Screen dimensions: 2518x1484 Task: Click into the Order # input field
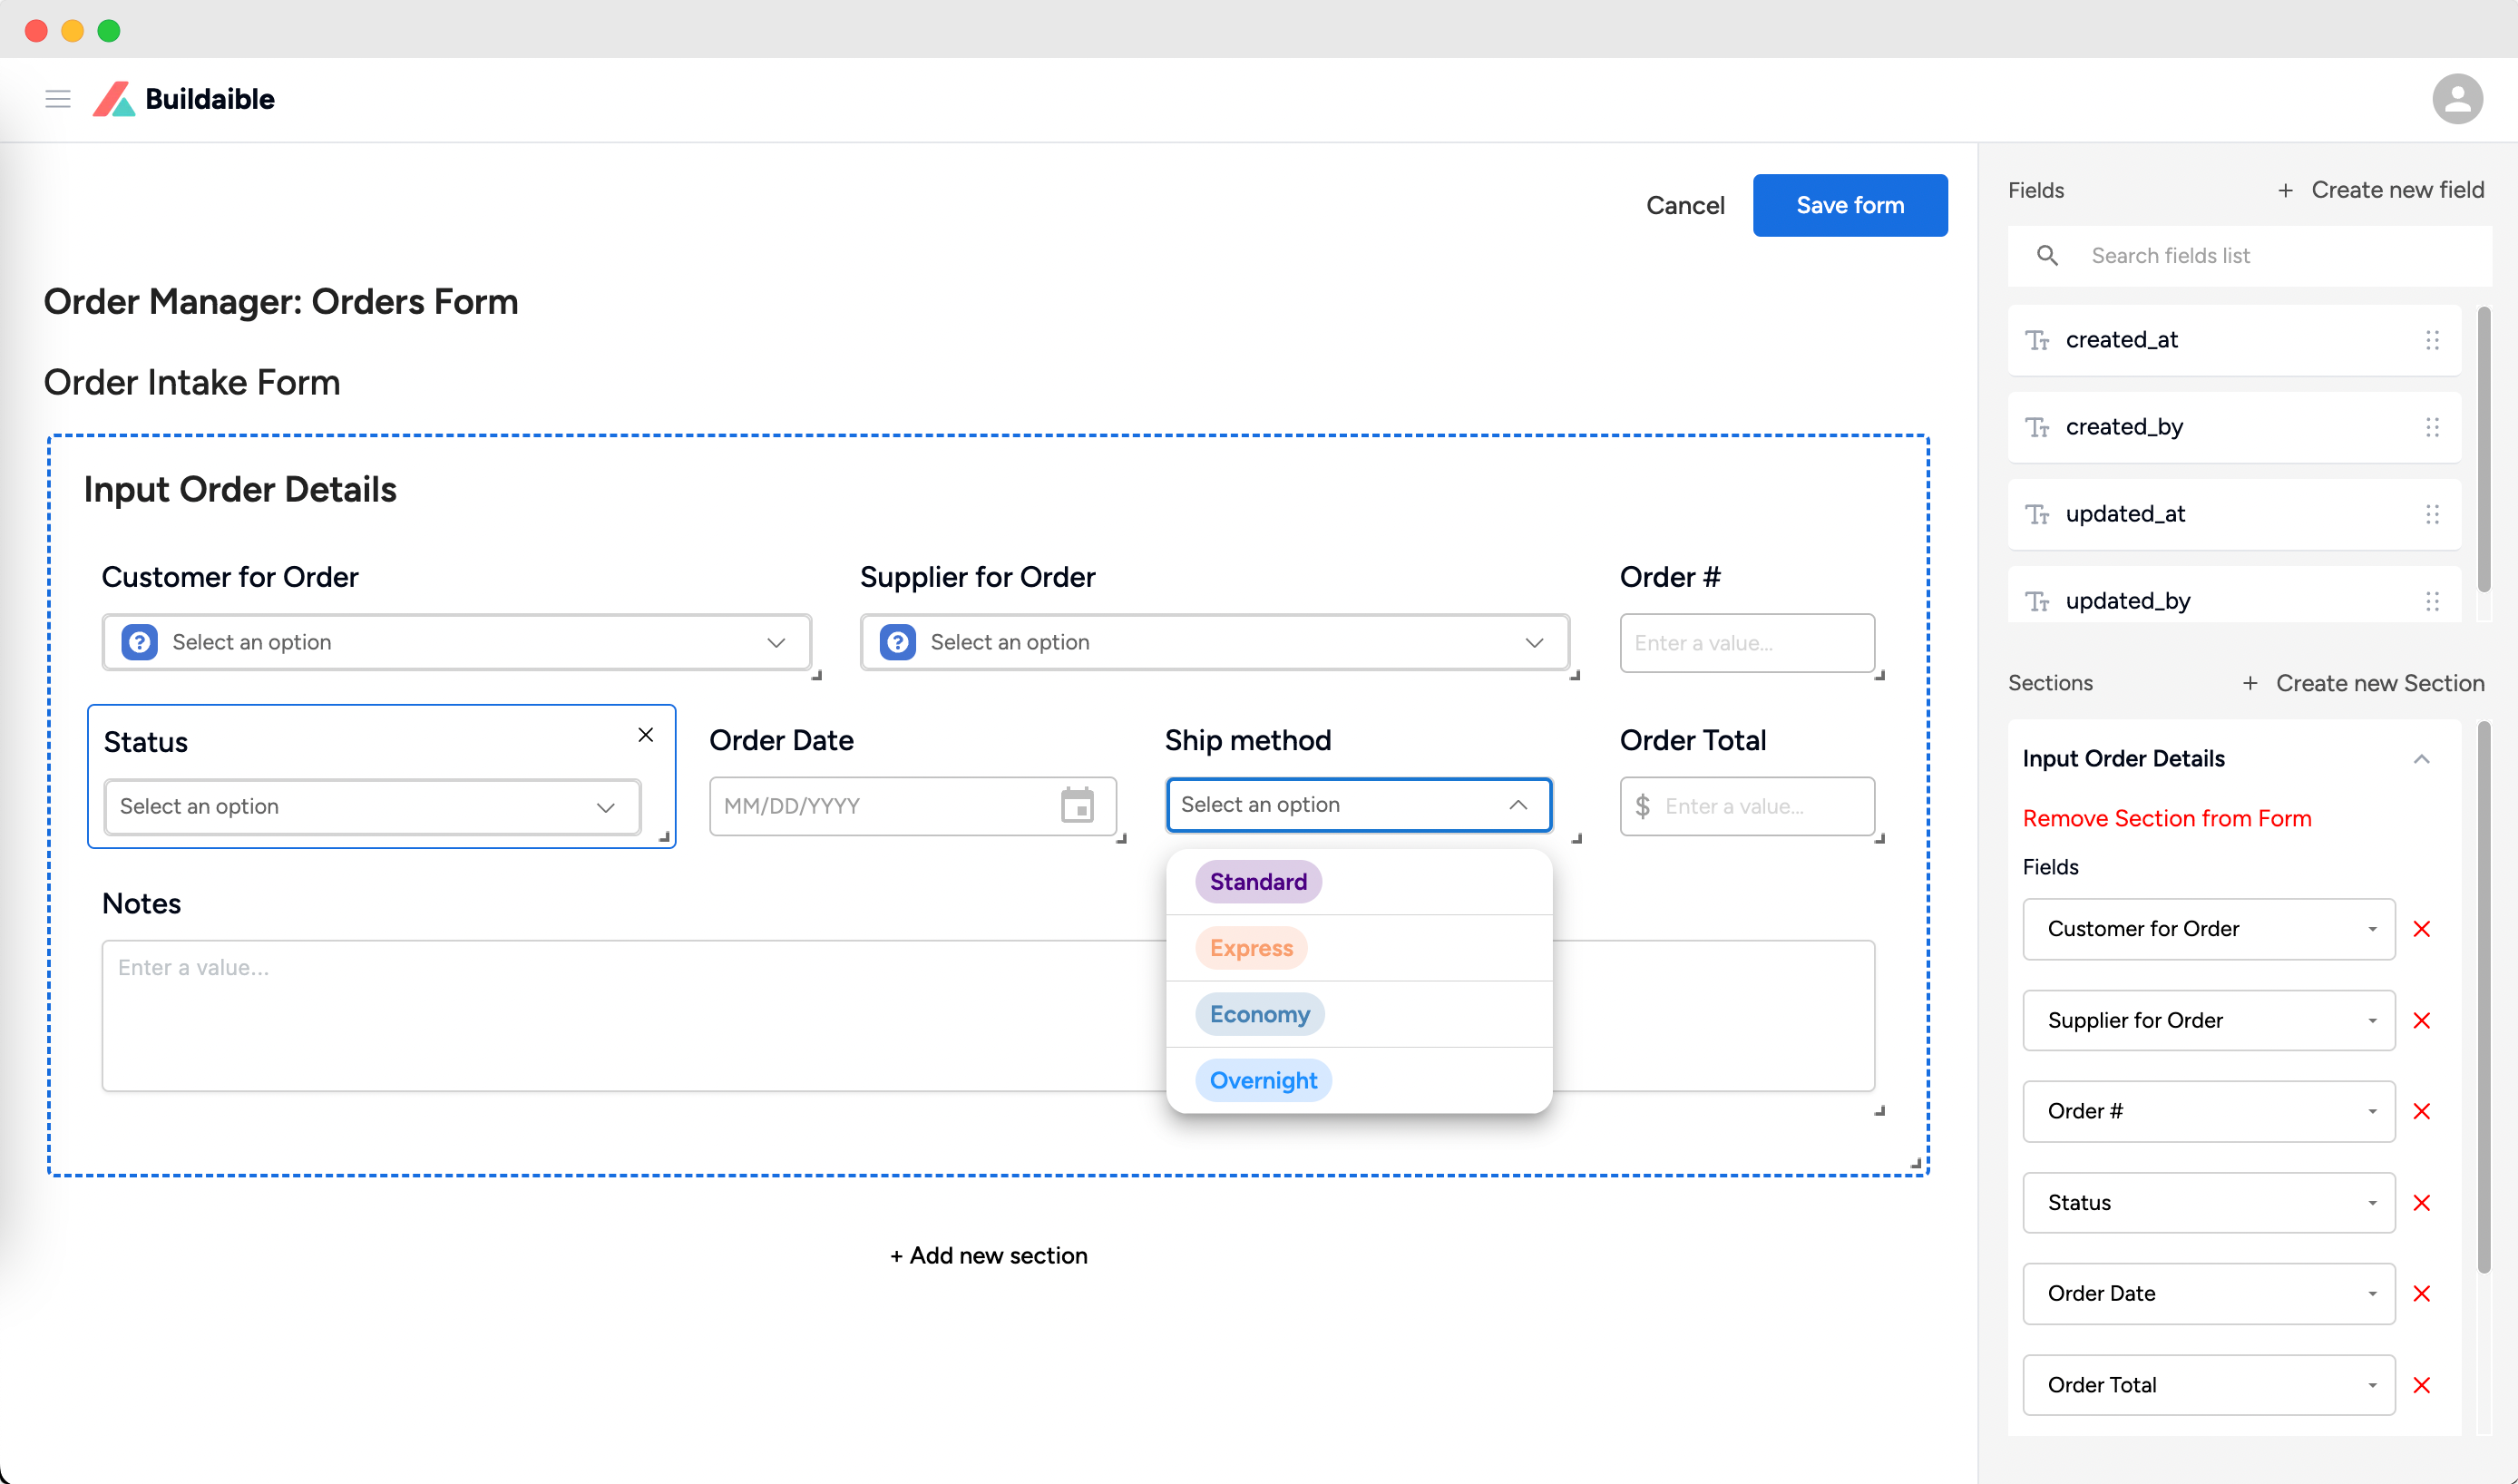point(1746,643)
